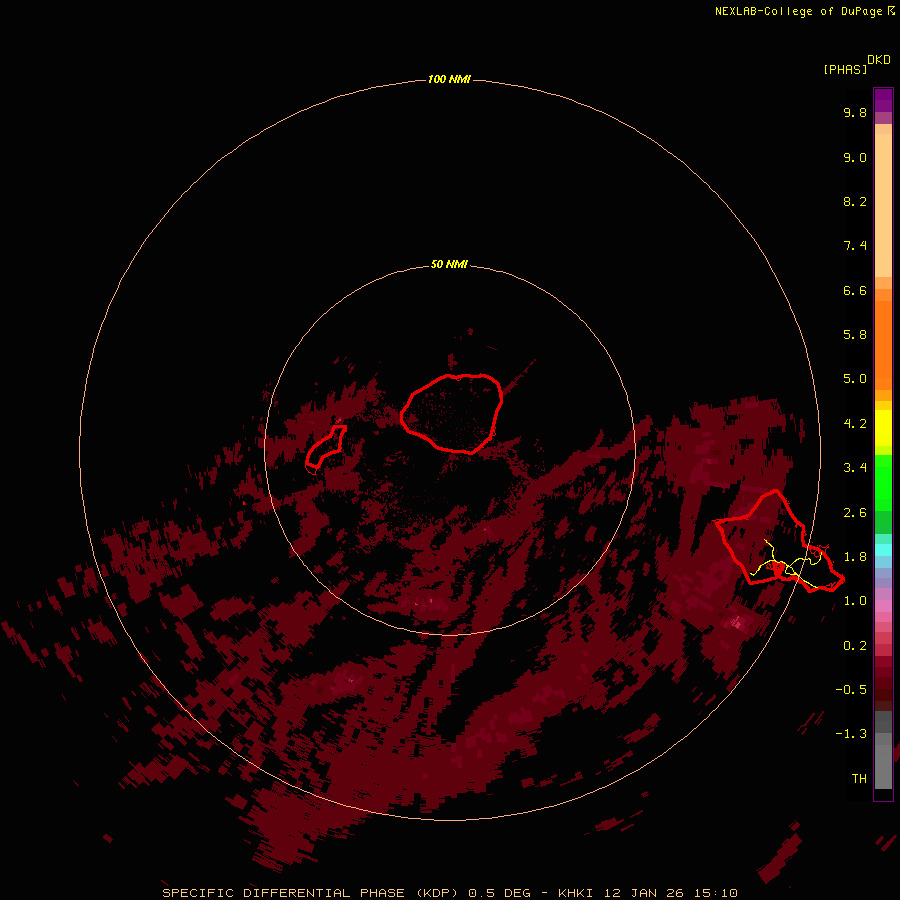
Task: Click the DKD label above the color bar
Action: pyautogui.click(x=879, y=60)
